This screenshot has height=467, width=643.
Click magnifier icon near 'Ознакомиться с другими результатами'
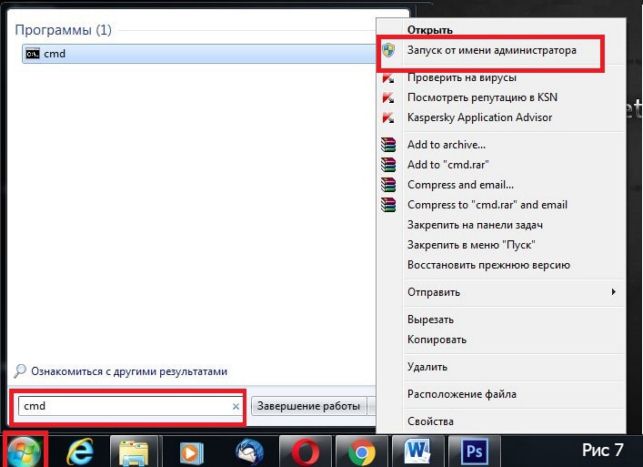point(20,371)
